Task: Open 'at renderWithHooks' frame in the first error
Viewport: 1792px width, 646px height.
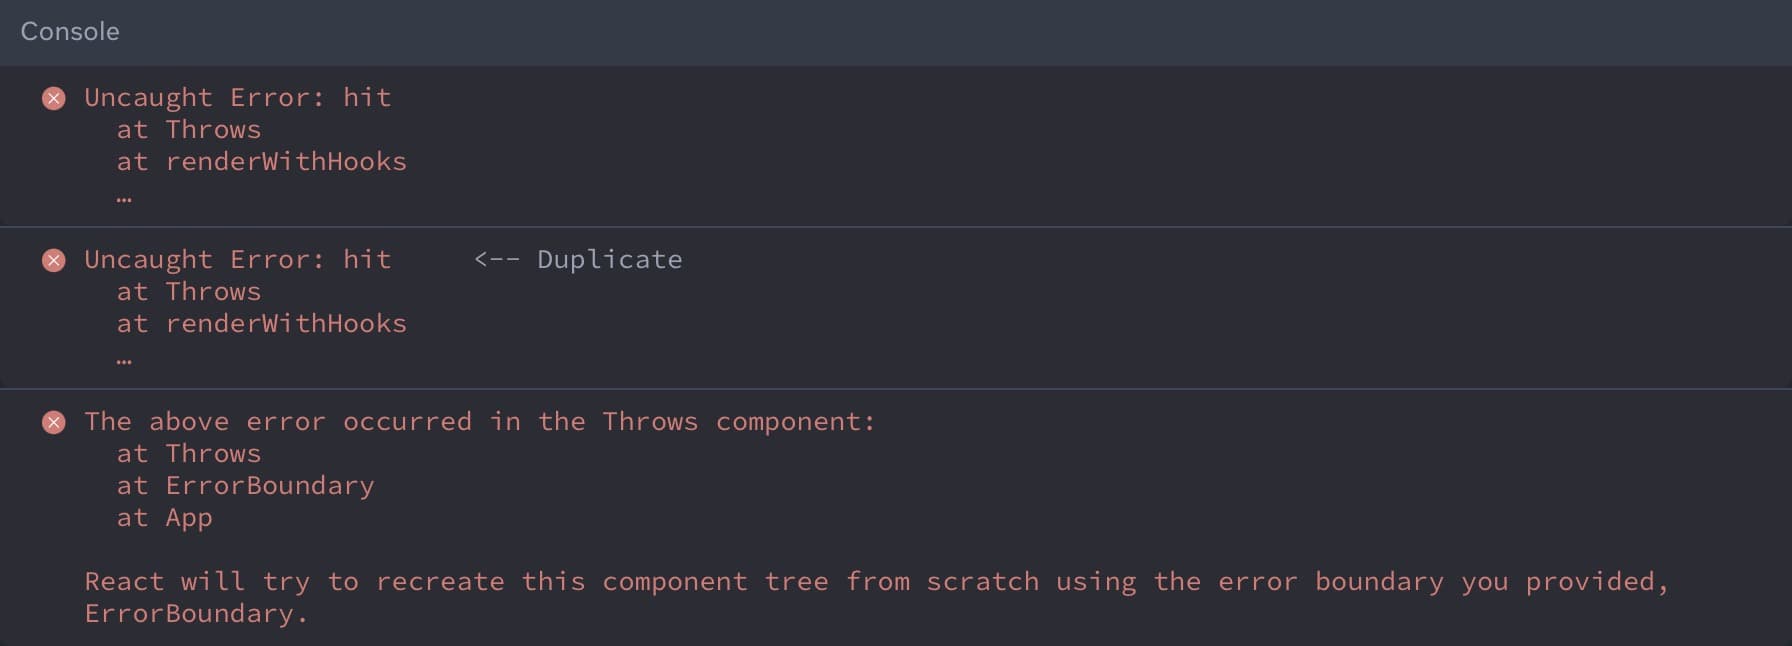Action: (x=262, y=162)
